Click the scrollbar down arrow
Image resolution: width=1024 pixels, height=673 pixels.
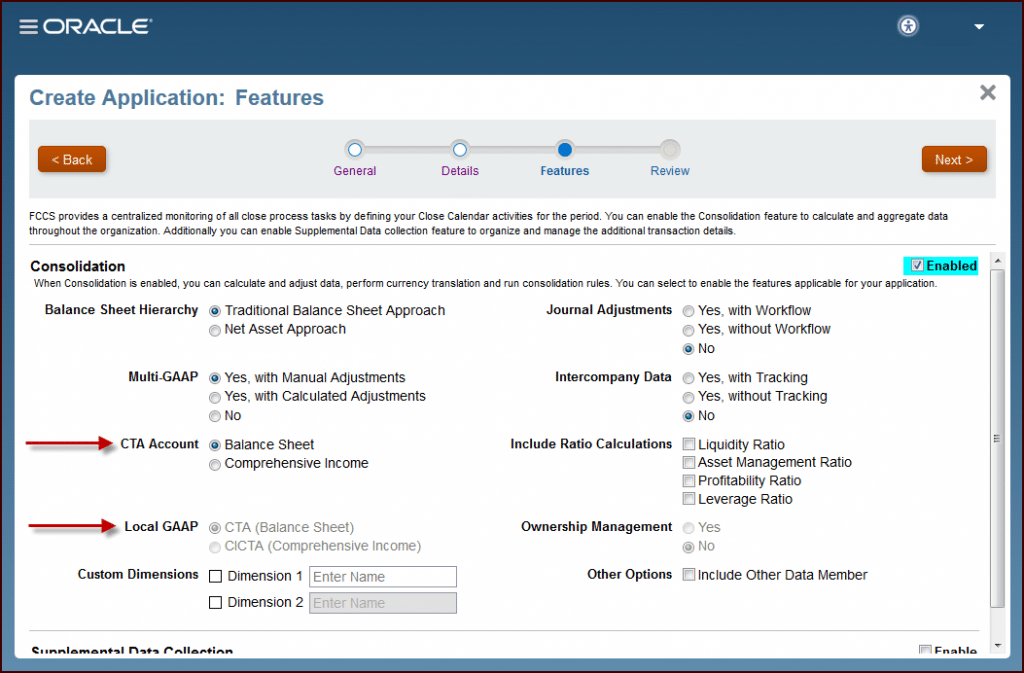[x=997, y=646]
